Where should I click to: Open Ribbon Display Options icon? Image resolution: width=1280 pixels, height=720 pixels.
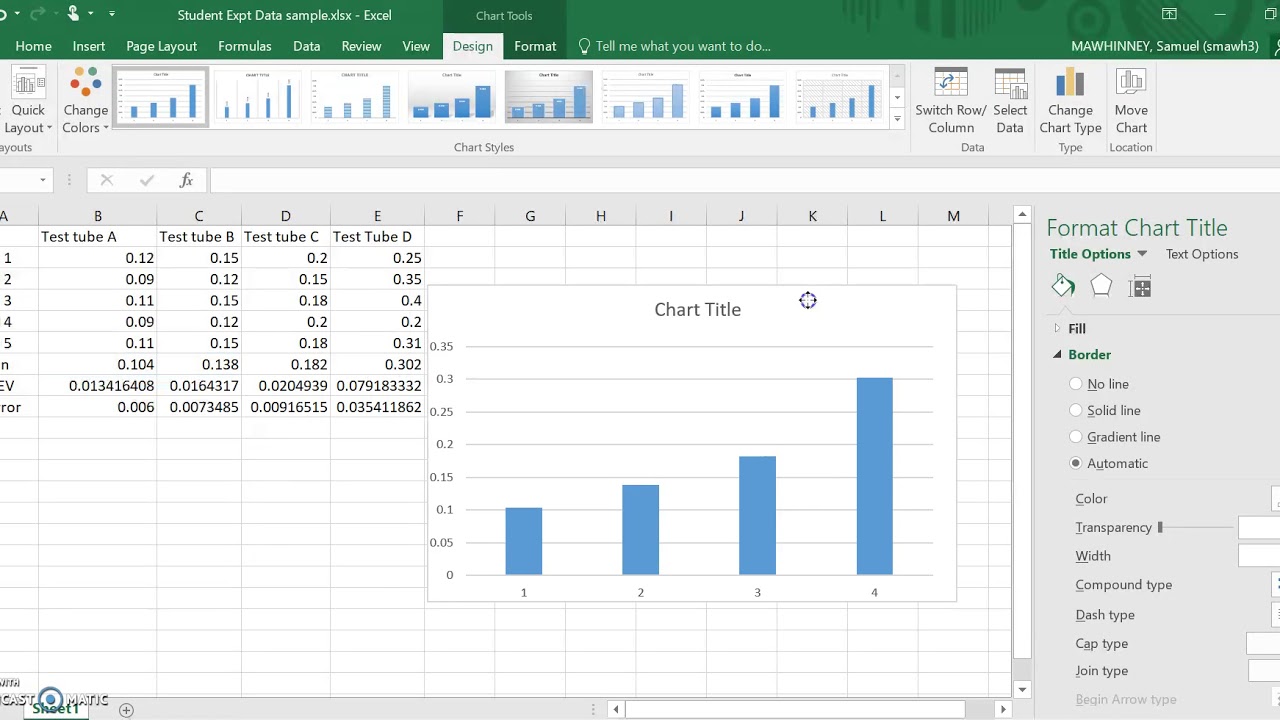click(x=1169, y=14)
